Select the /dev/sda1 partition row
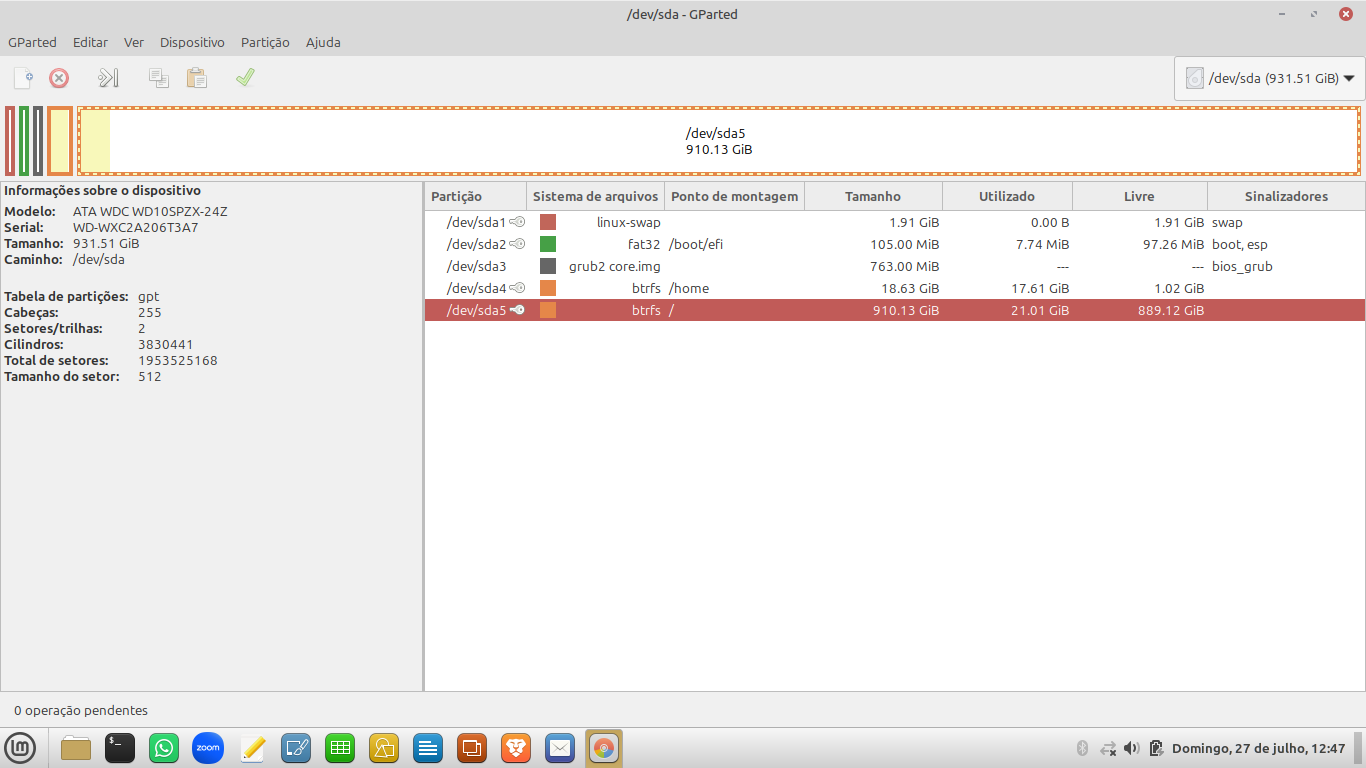Viewport: 1366px width, 768px height. tap(895, 222)
